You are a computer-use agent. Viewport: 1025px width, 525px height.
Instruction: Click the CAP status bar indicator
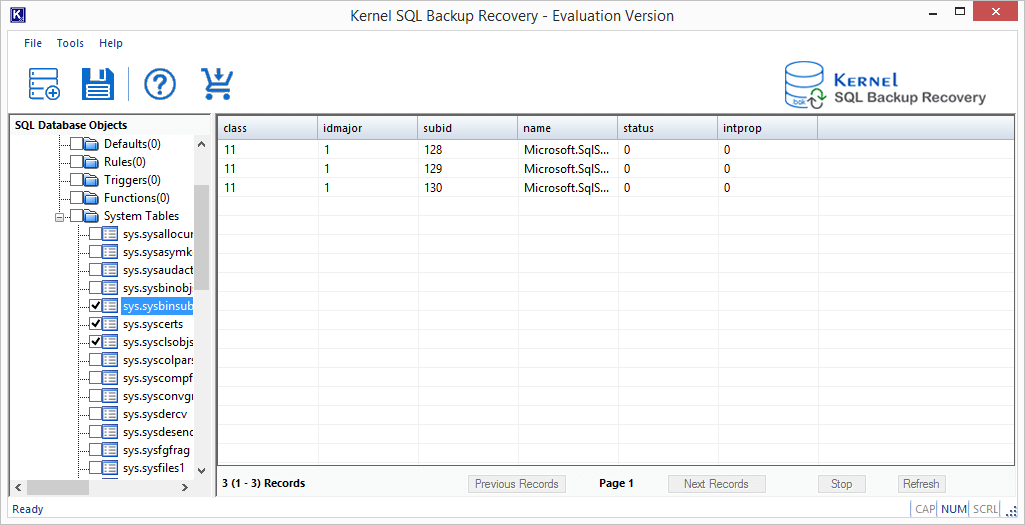tap(925, 509)
